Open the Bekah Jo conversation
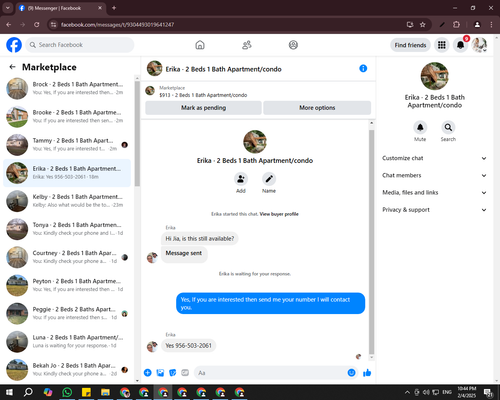The image size is (500, 400). click(67, 370)
